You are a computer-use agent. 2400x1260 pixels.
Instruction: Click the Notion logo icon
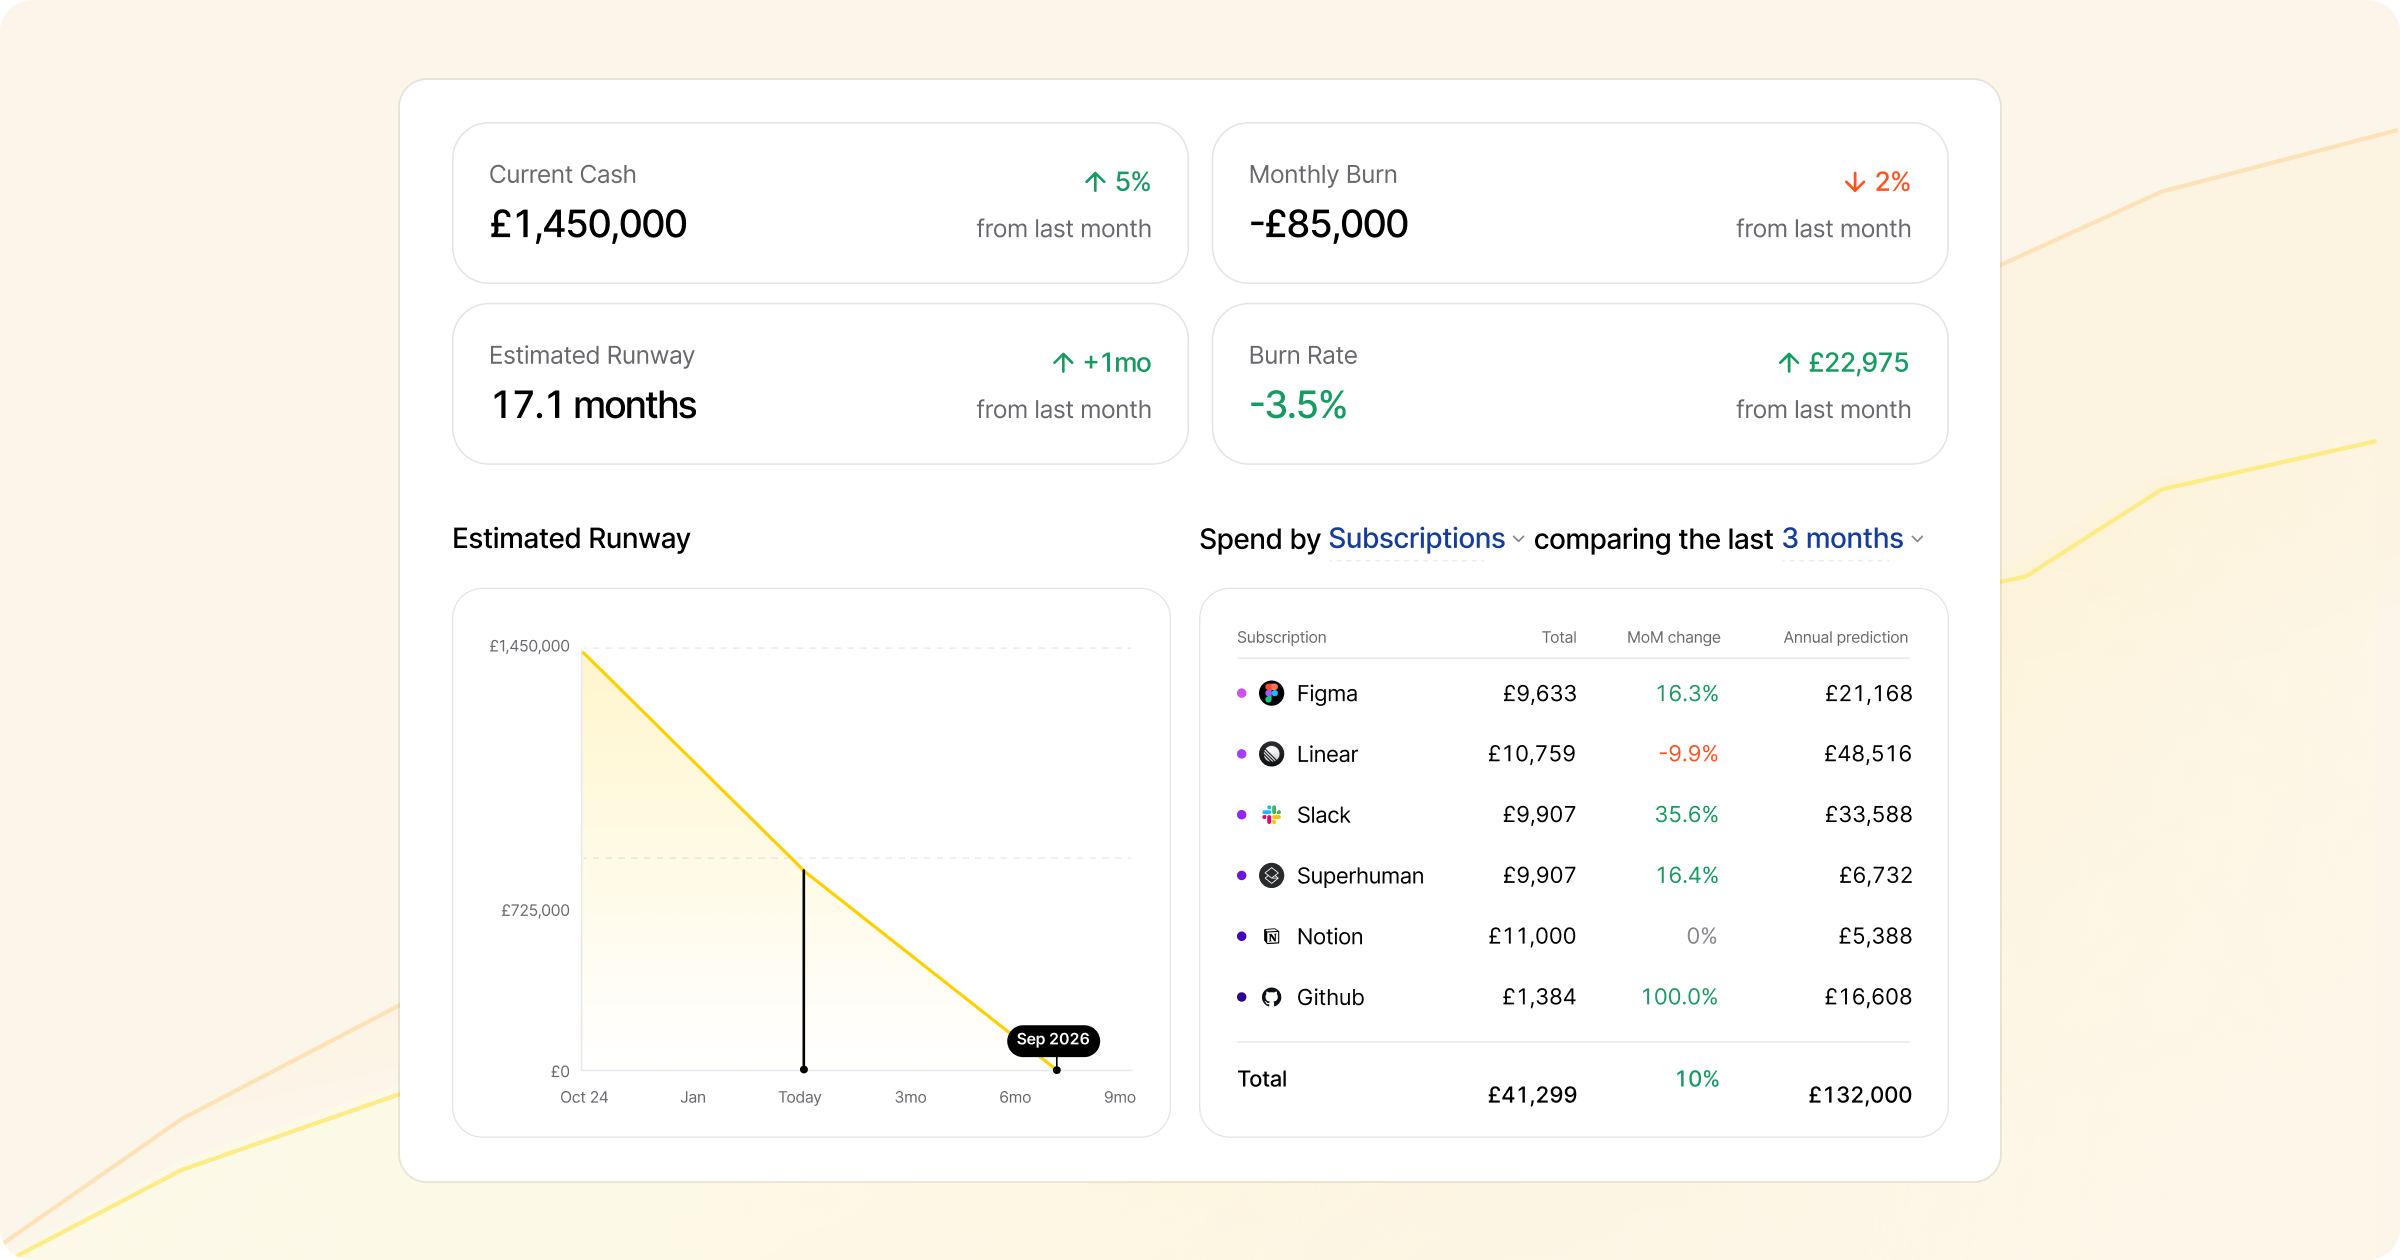(x=1271, y=937)
